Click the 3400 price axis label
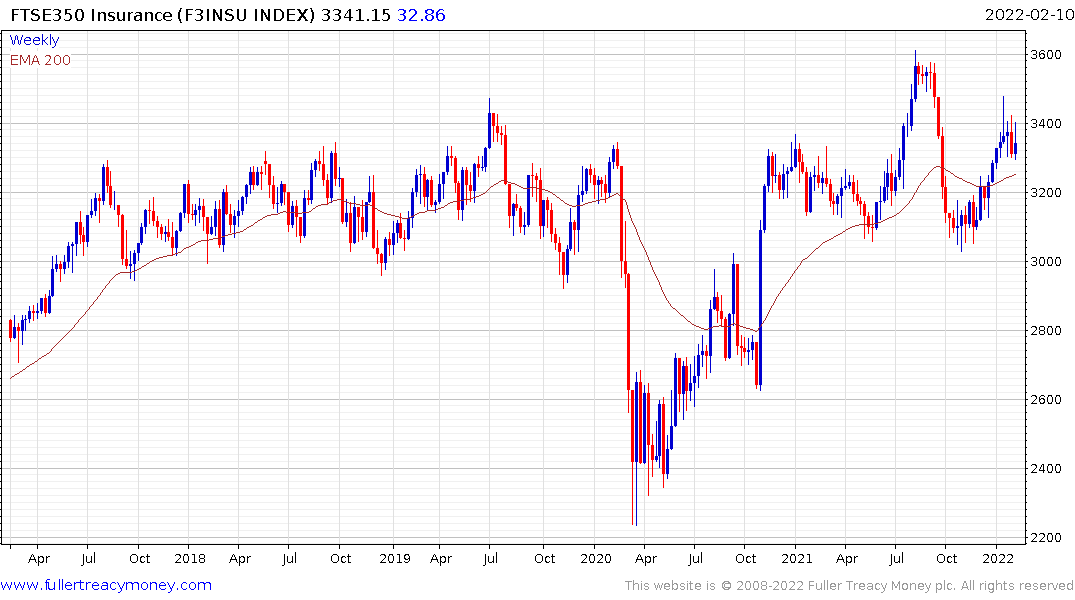The image size is (1075, 600). click(x=1046, y=124)
